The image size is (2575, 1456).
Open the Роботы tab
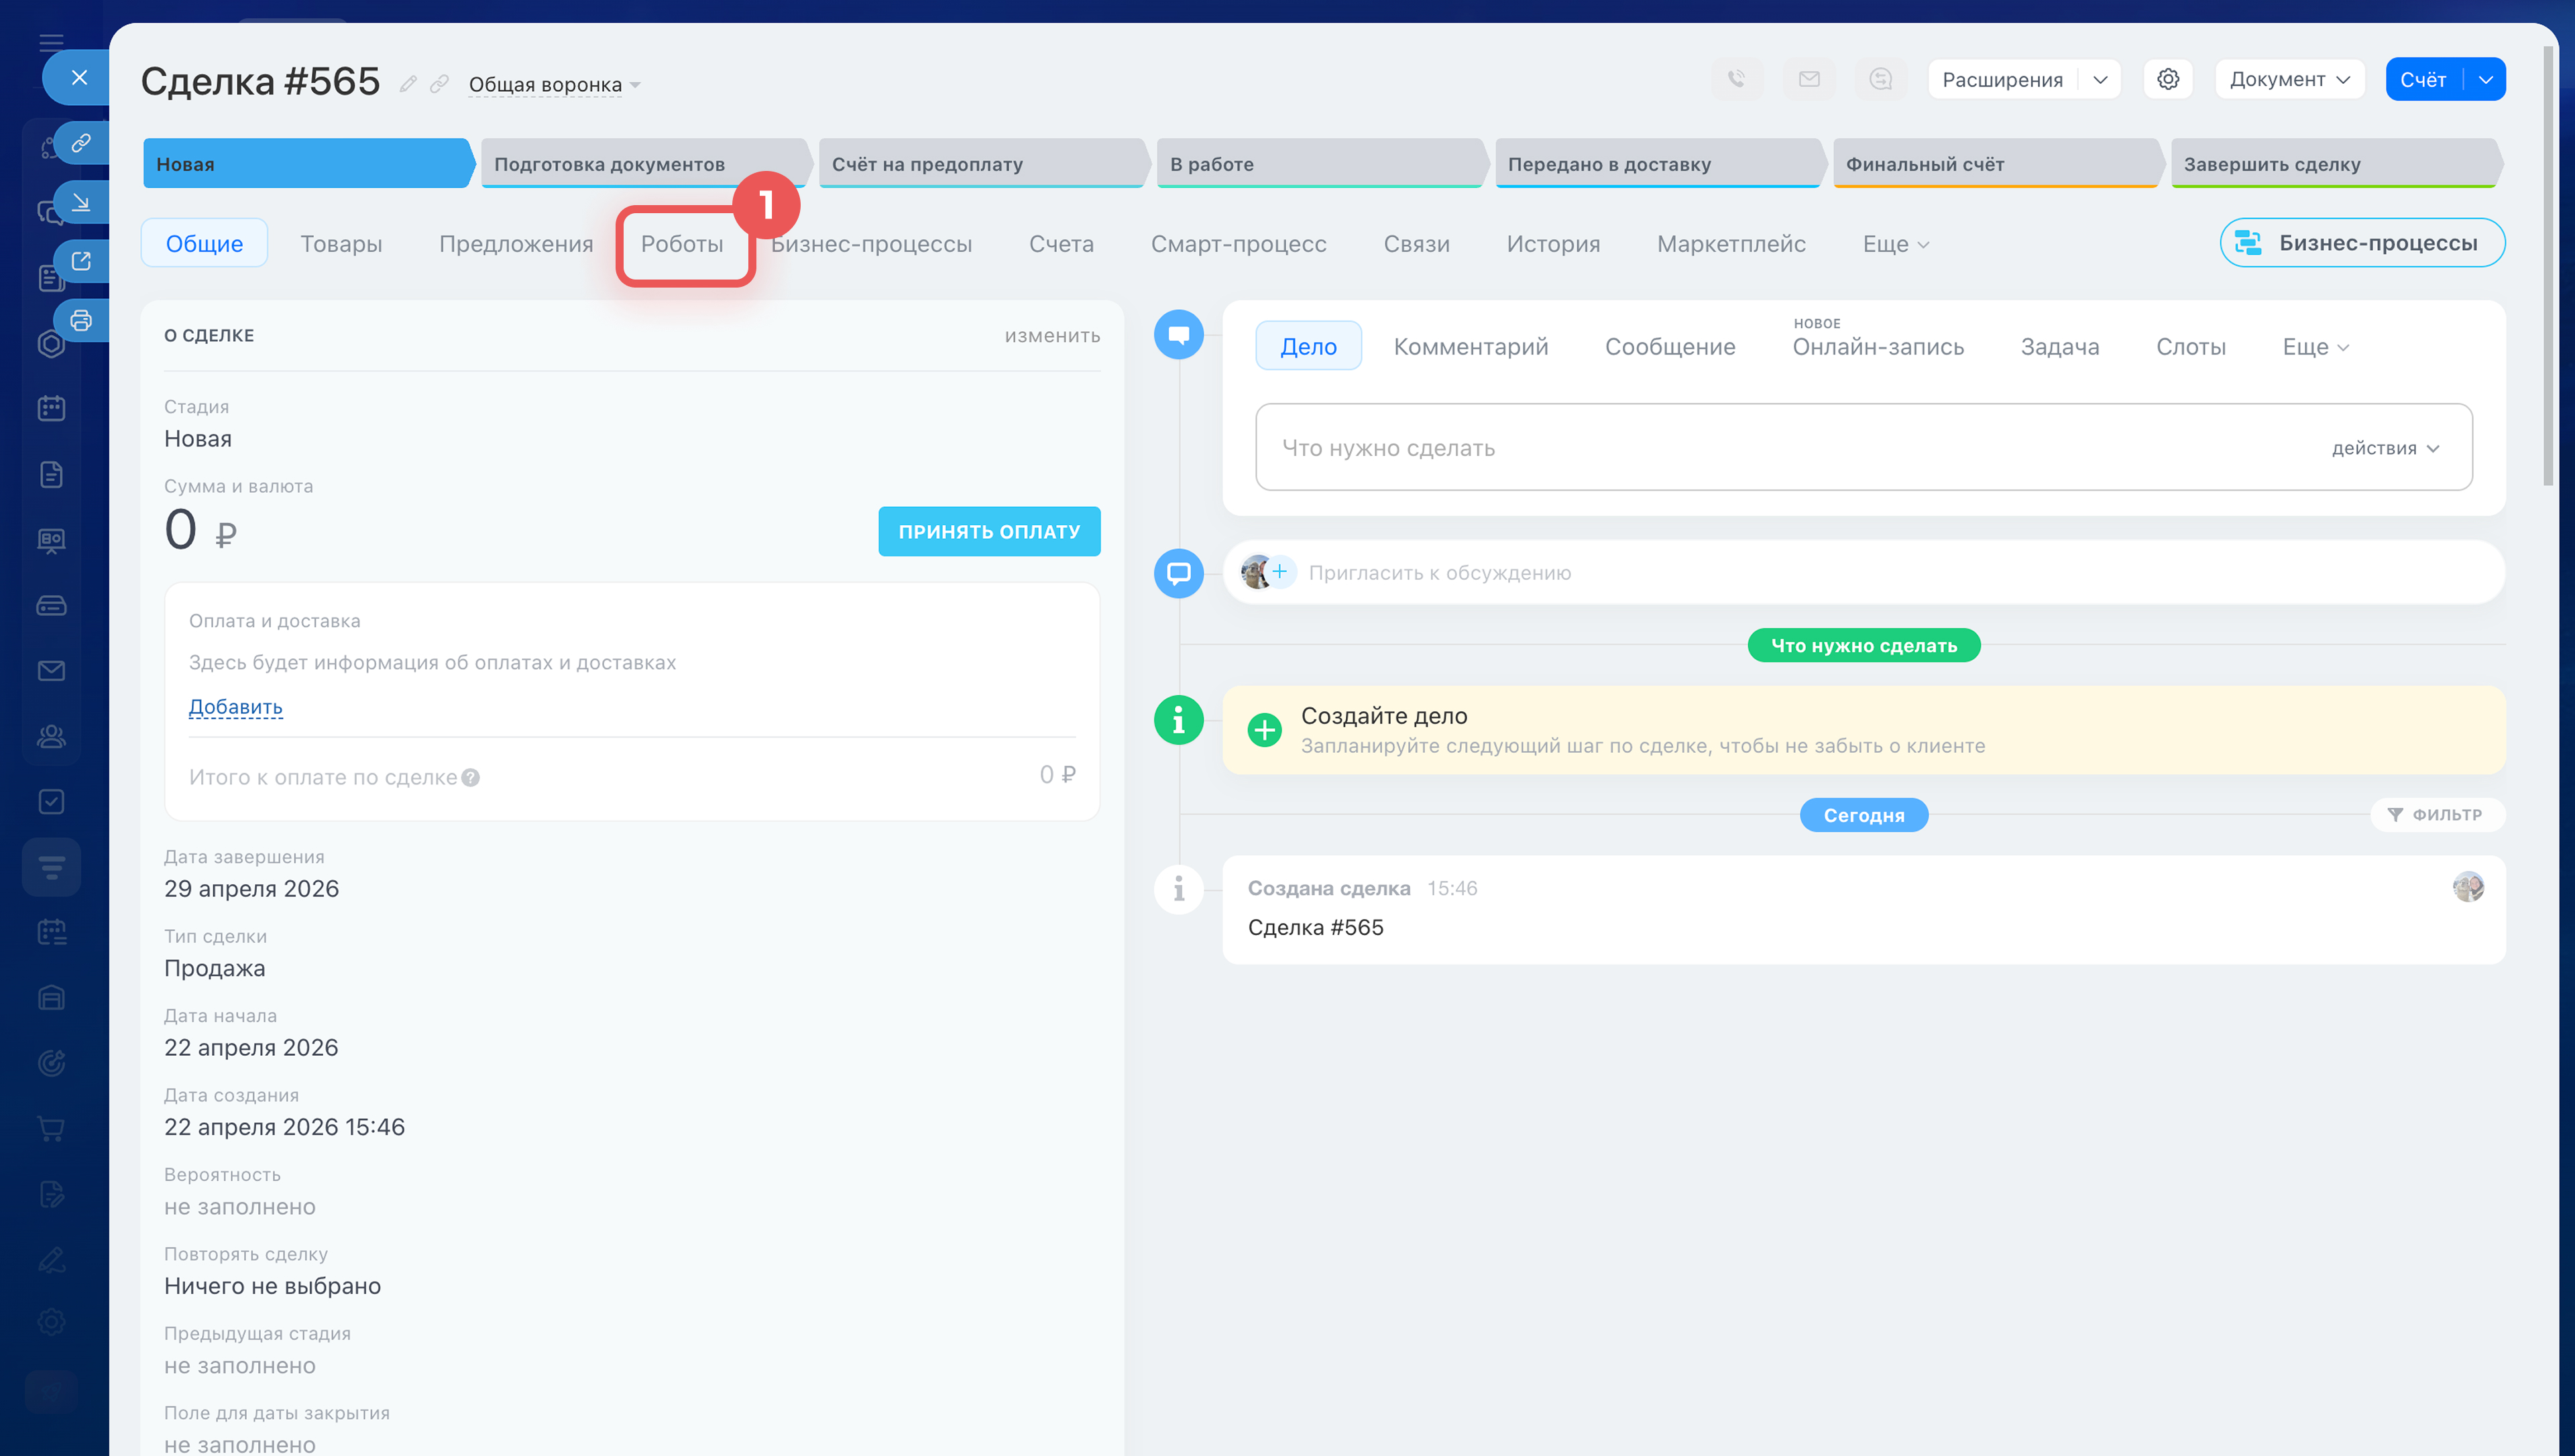click(682, 244)
